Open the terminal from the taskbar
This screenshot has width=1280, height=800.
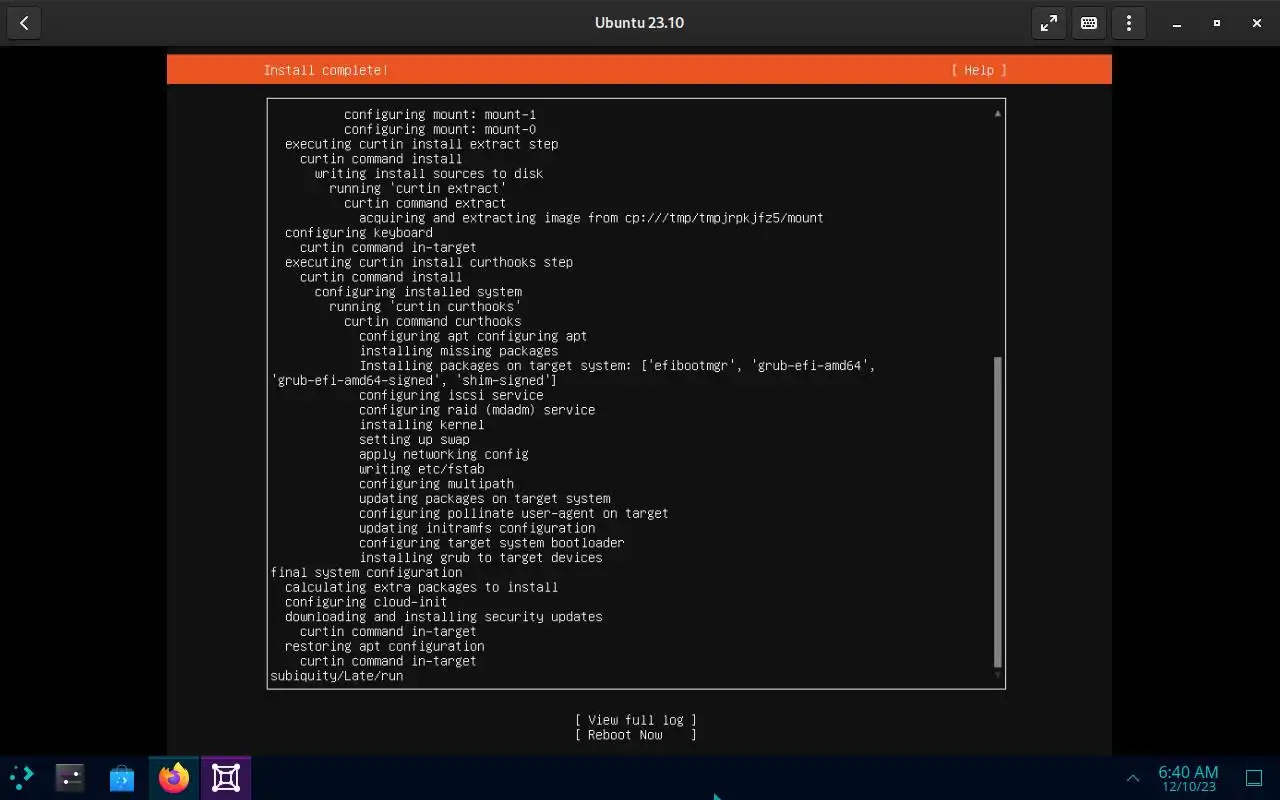70,777
